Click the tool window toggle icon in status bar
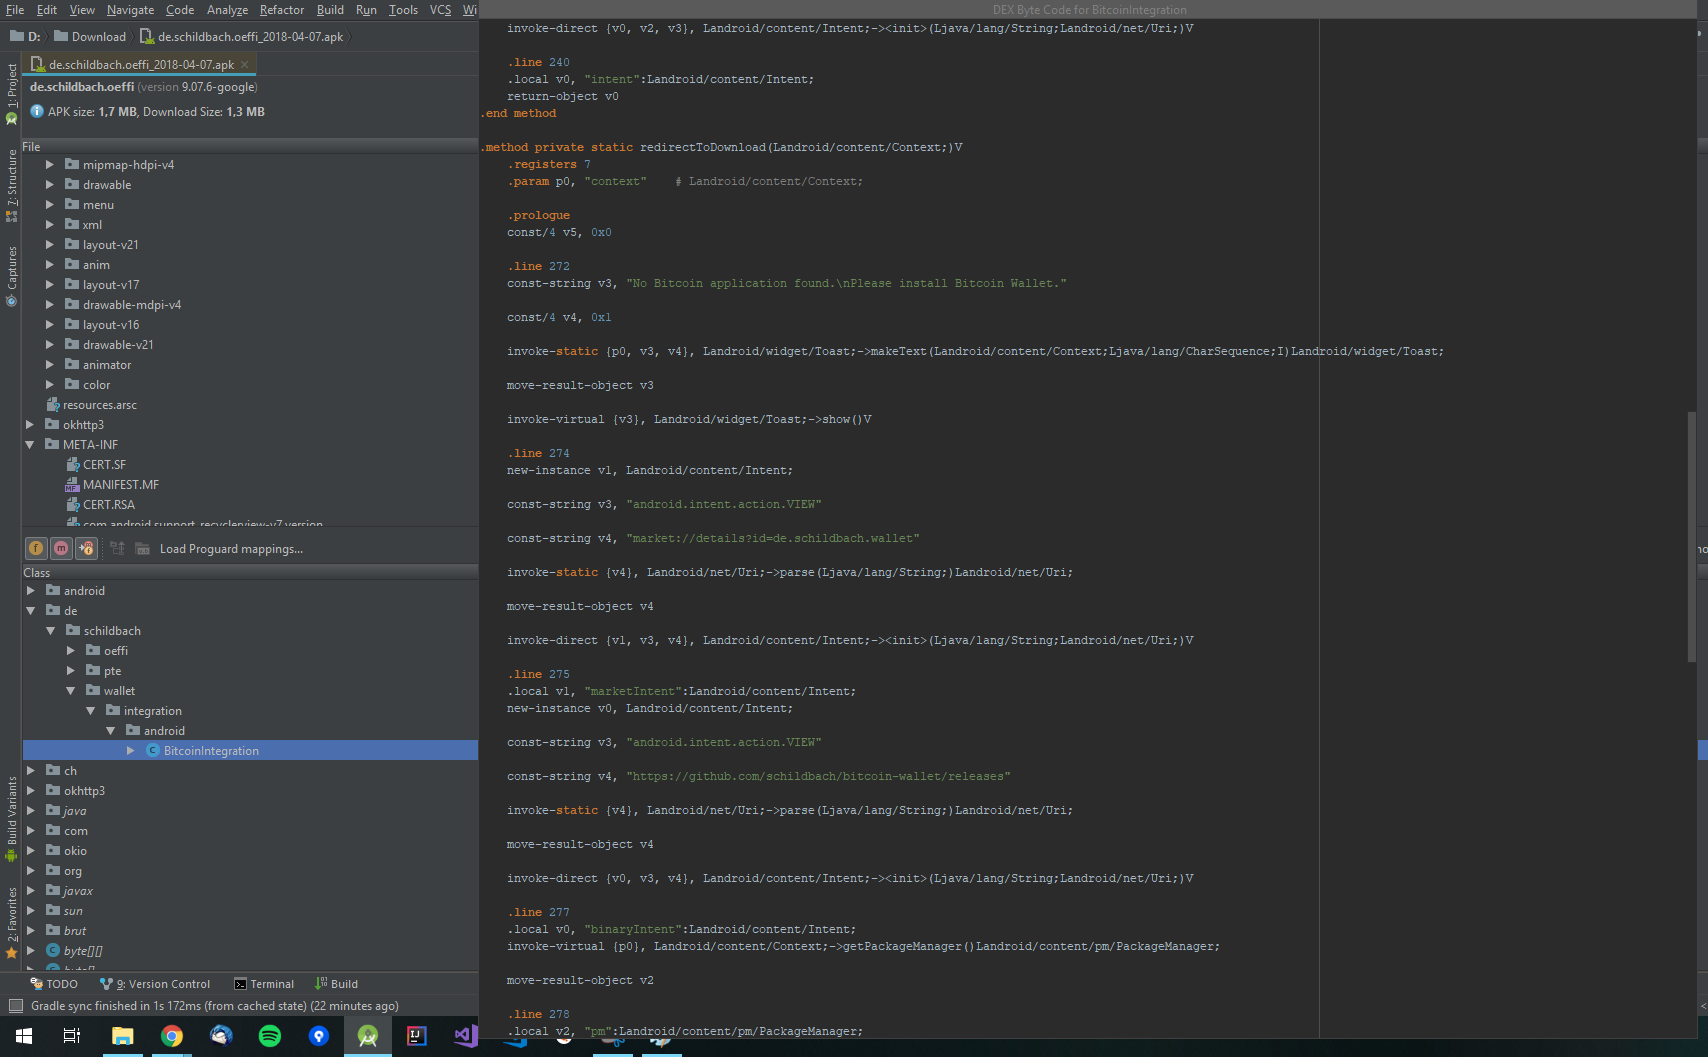Image resolution: width=1708 pixels, height=1057 pixels. pos(15,1006)
